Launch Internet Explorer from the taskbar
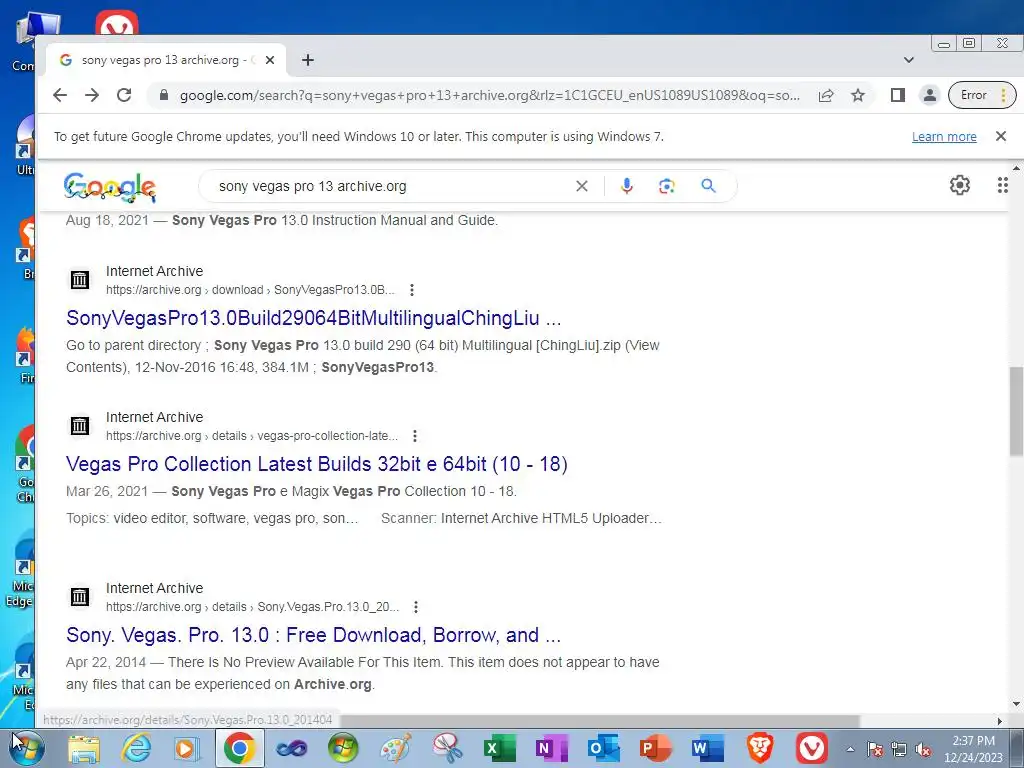1024x768 pixels. point(136,749)
